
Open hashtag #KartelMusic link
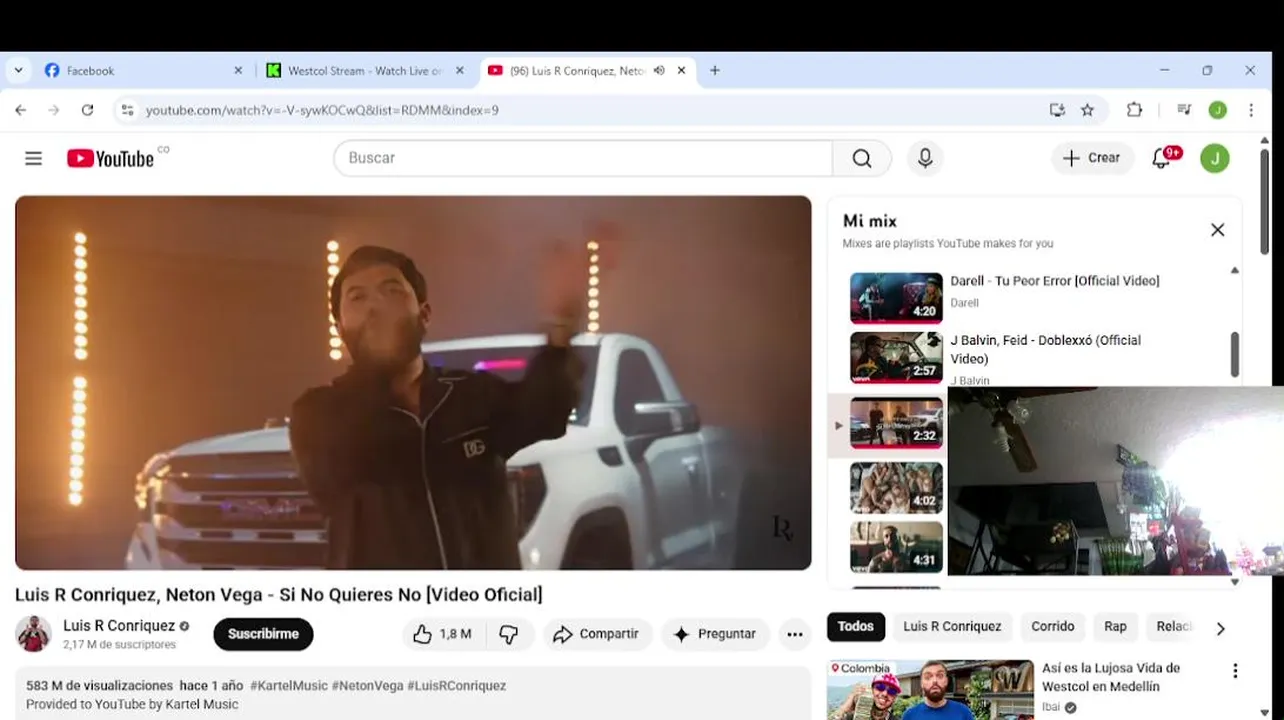(x=288, y=686)
